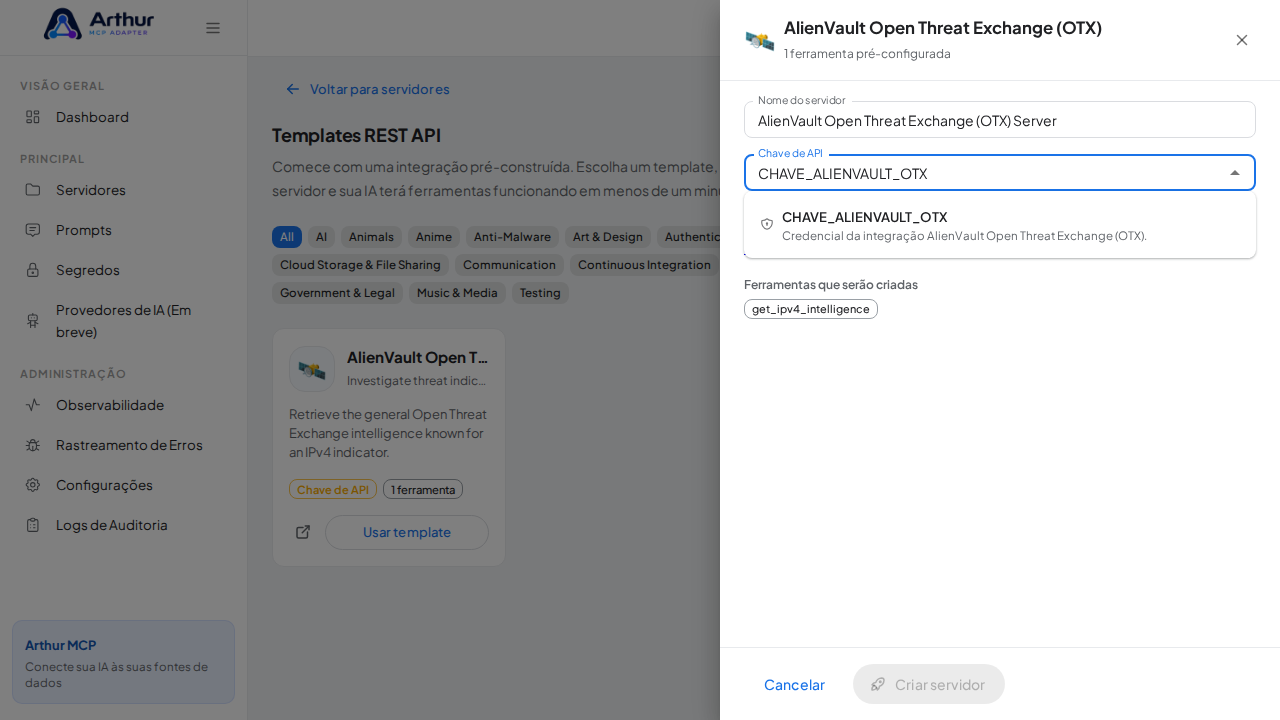
Task: Click the Chave de API combo box
Action: (1000, 173)
